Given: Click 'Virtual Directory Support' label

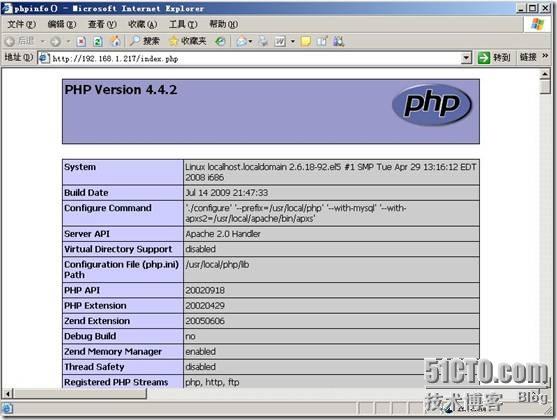Looking at the screenshot, I should click(118, 249).
